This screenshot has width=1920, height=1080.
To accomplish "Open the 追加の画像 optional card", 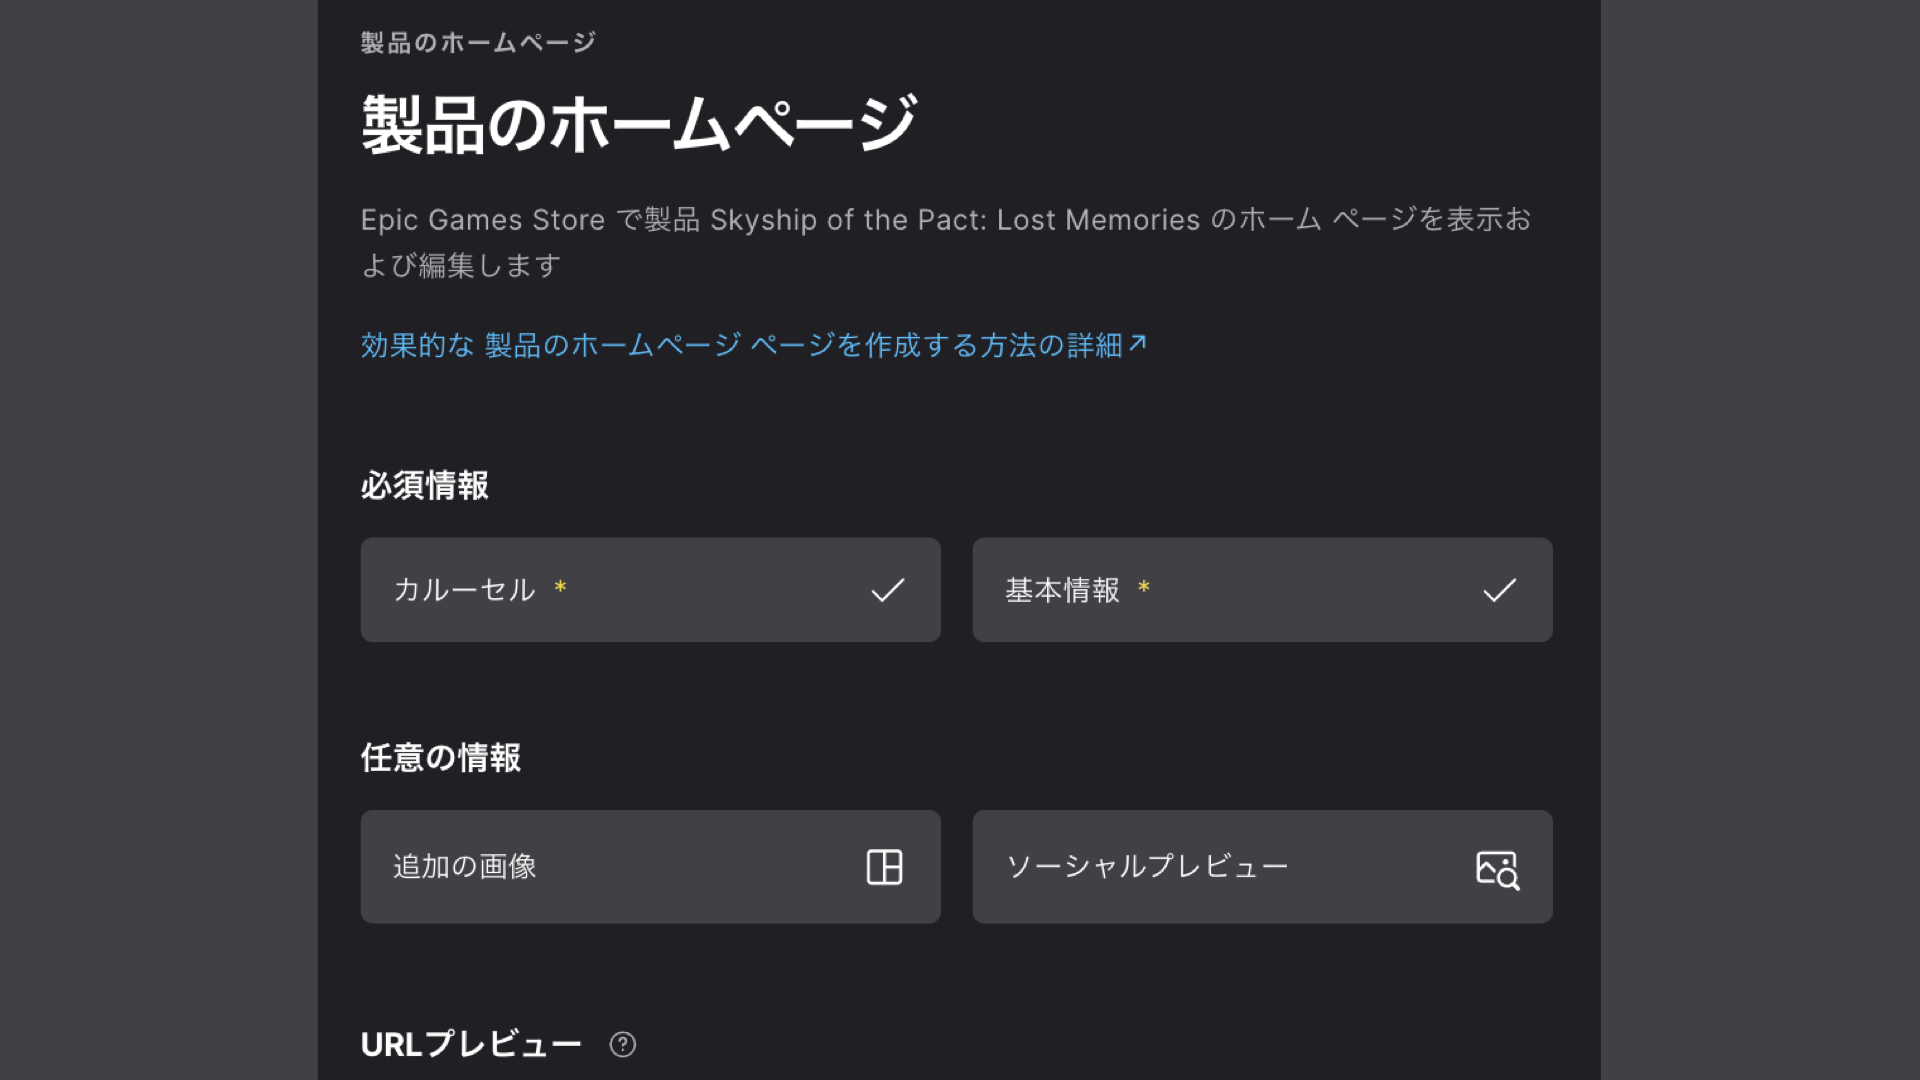I will tap(650, 867).
